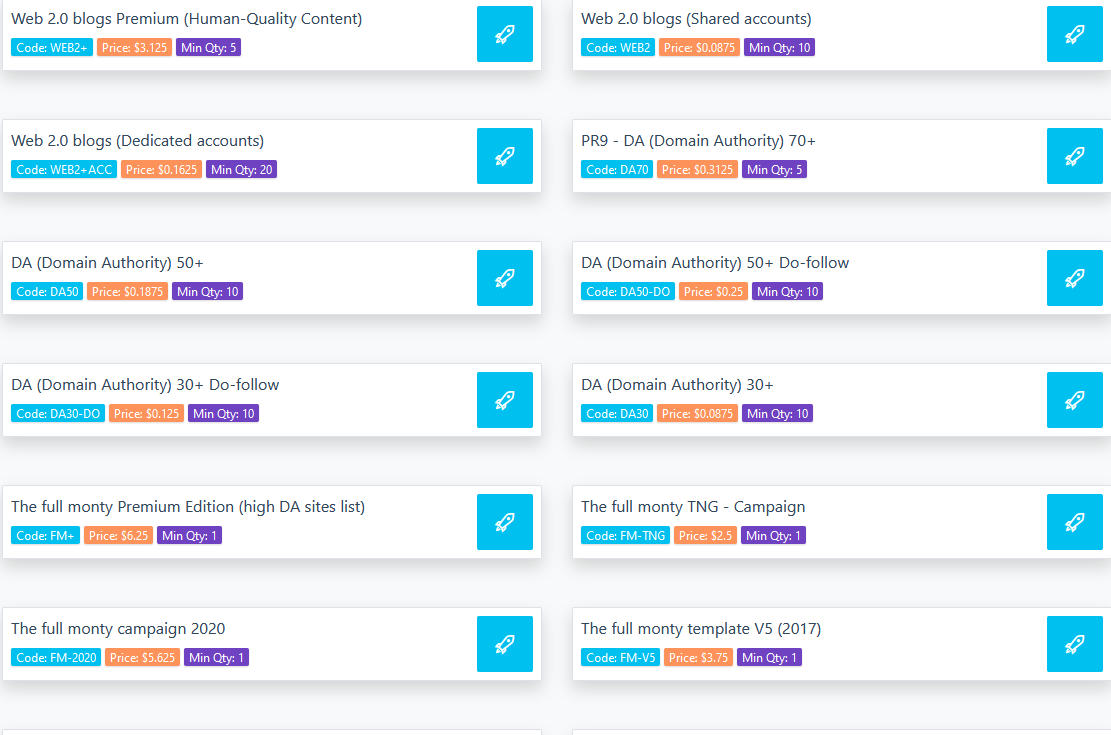Click rocket for DA 50+ Do-follow
1111x735 pixels.
pyautogui.click(x=1074, y=278)
